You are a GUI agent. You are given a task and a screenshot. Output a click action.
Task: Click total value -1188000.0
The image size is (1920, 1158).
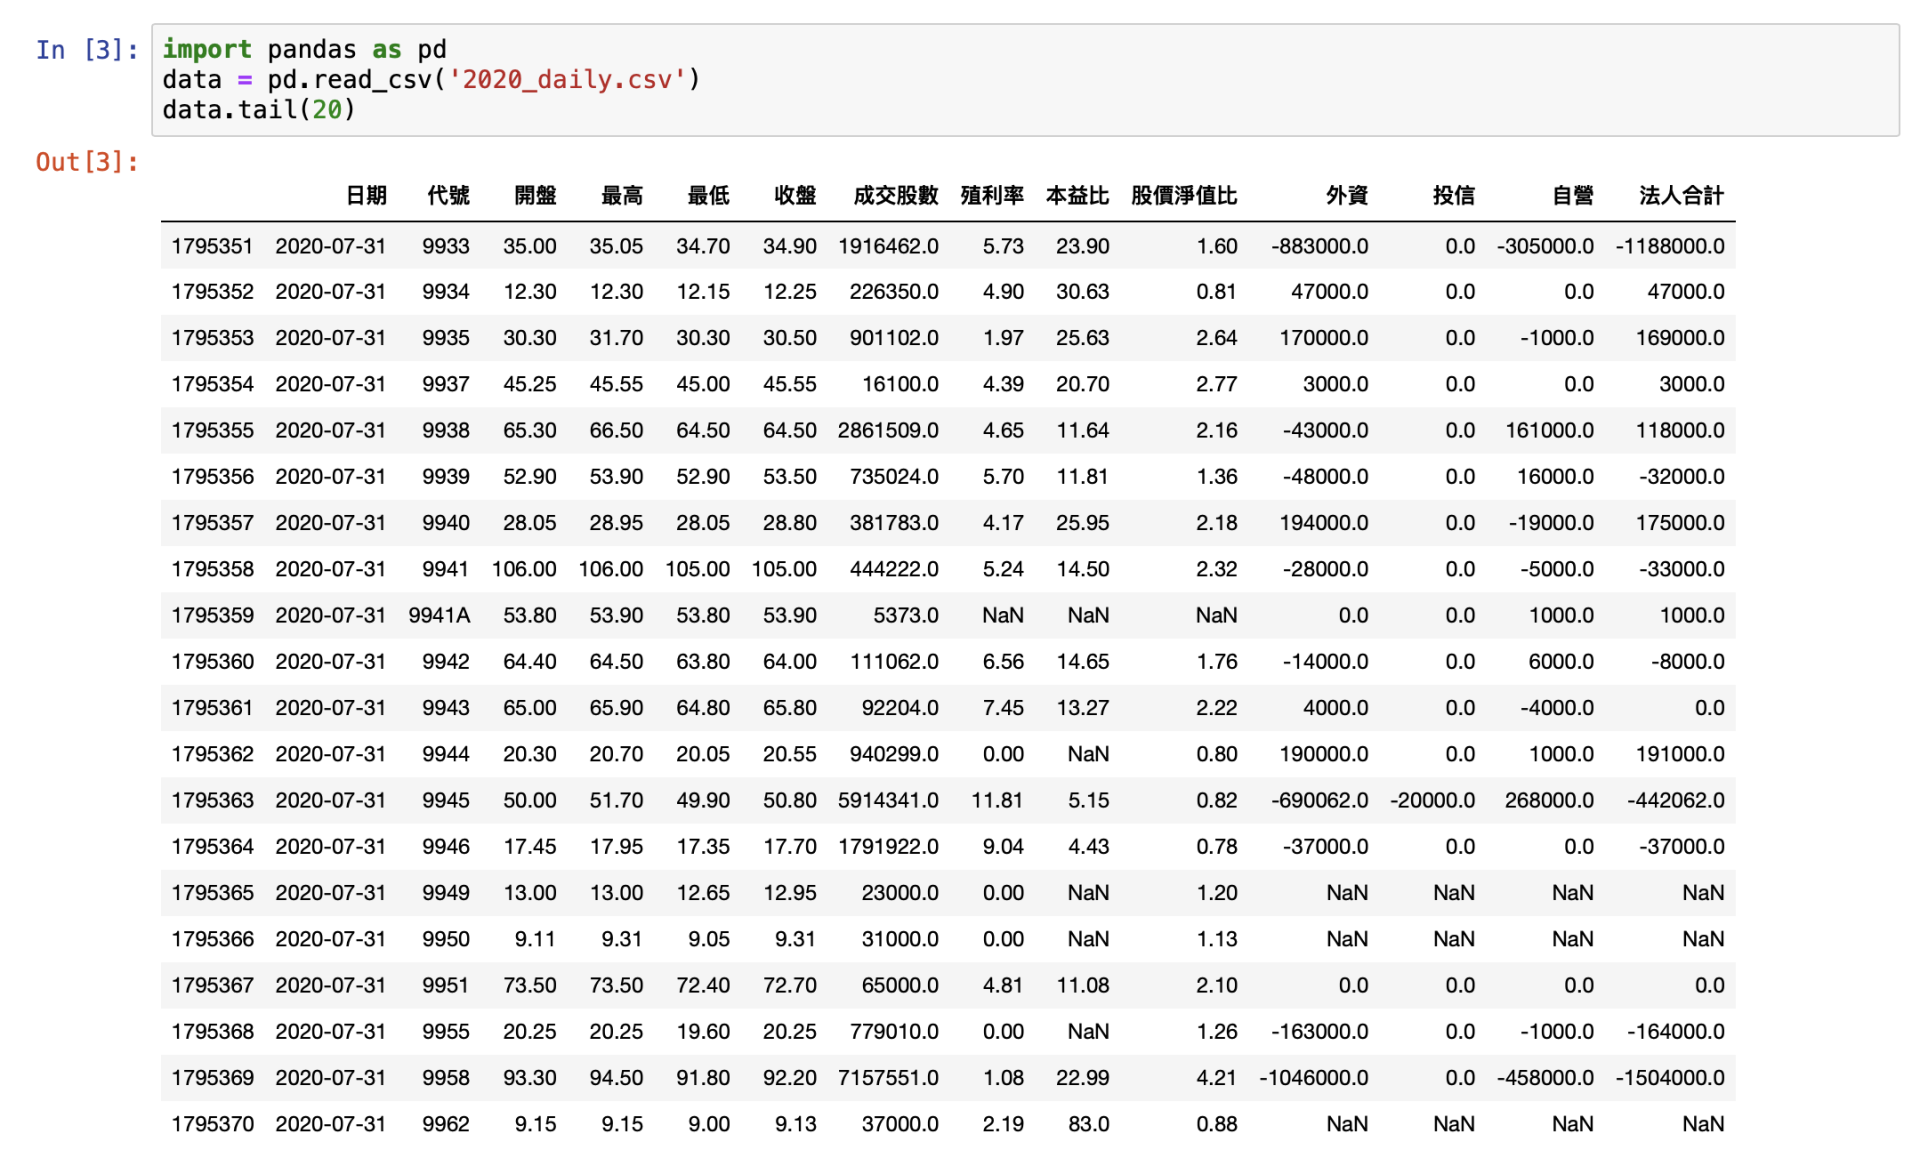click(x=1670, y=246)
